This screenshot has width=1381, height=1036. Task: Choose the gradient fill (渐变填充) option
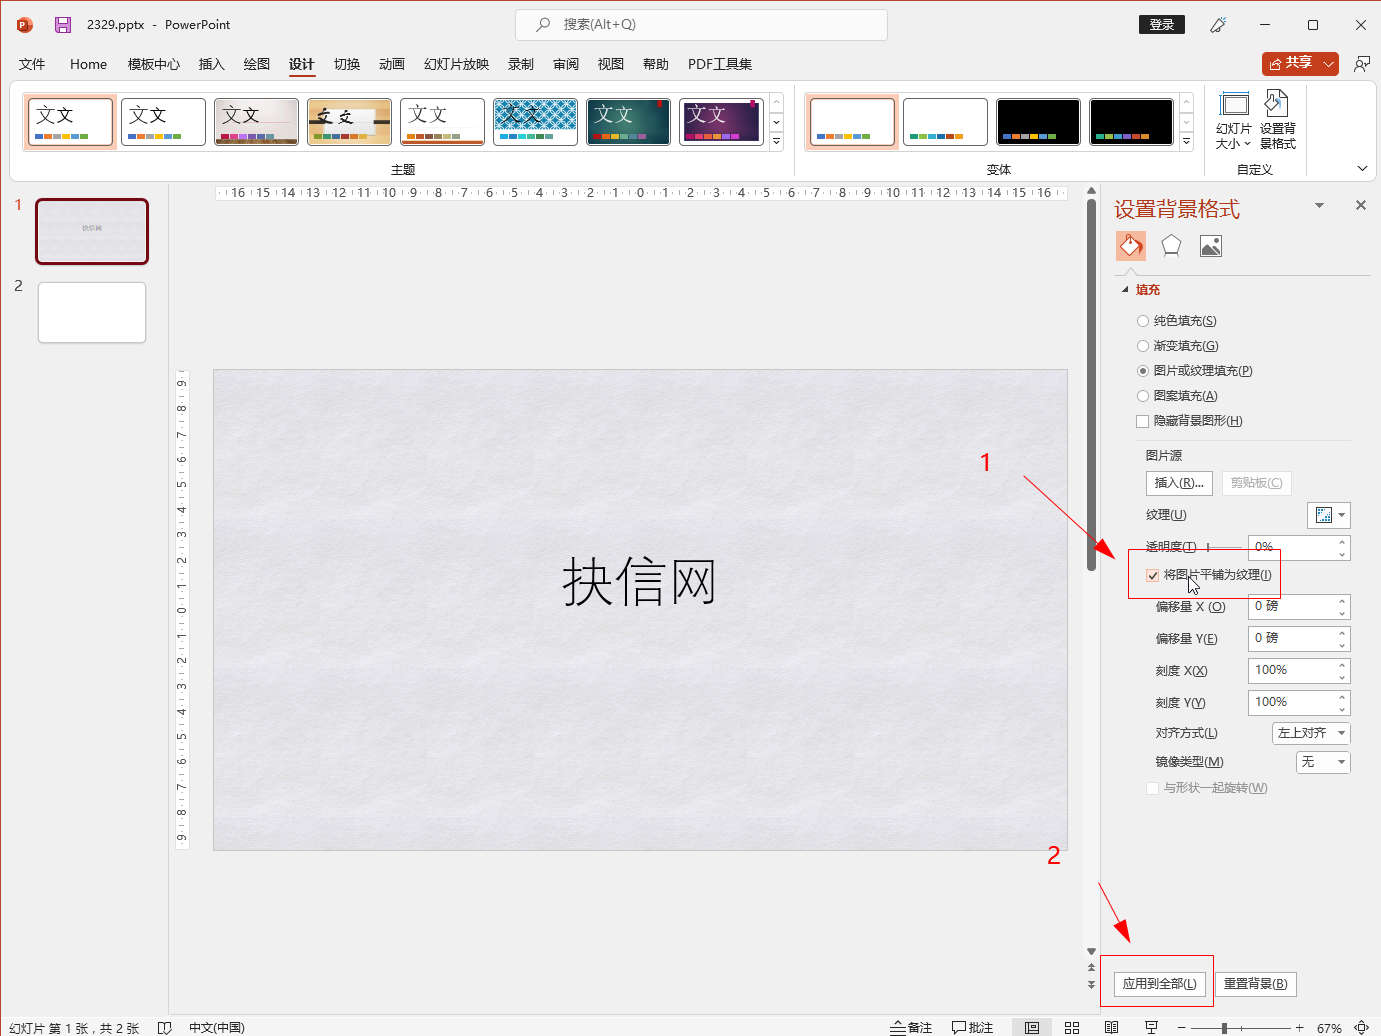coord(1143,346)
